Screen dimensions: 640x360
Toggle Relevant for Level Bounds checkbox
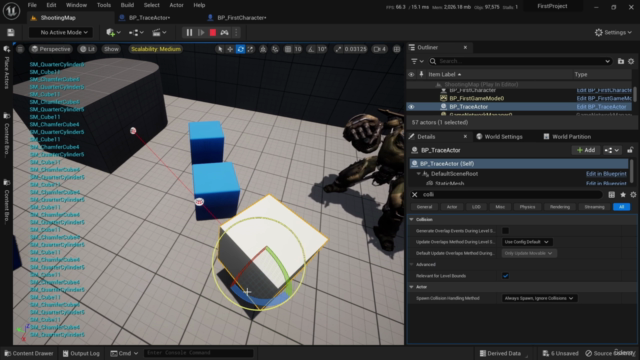click(505, 276)
